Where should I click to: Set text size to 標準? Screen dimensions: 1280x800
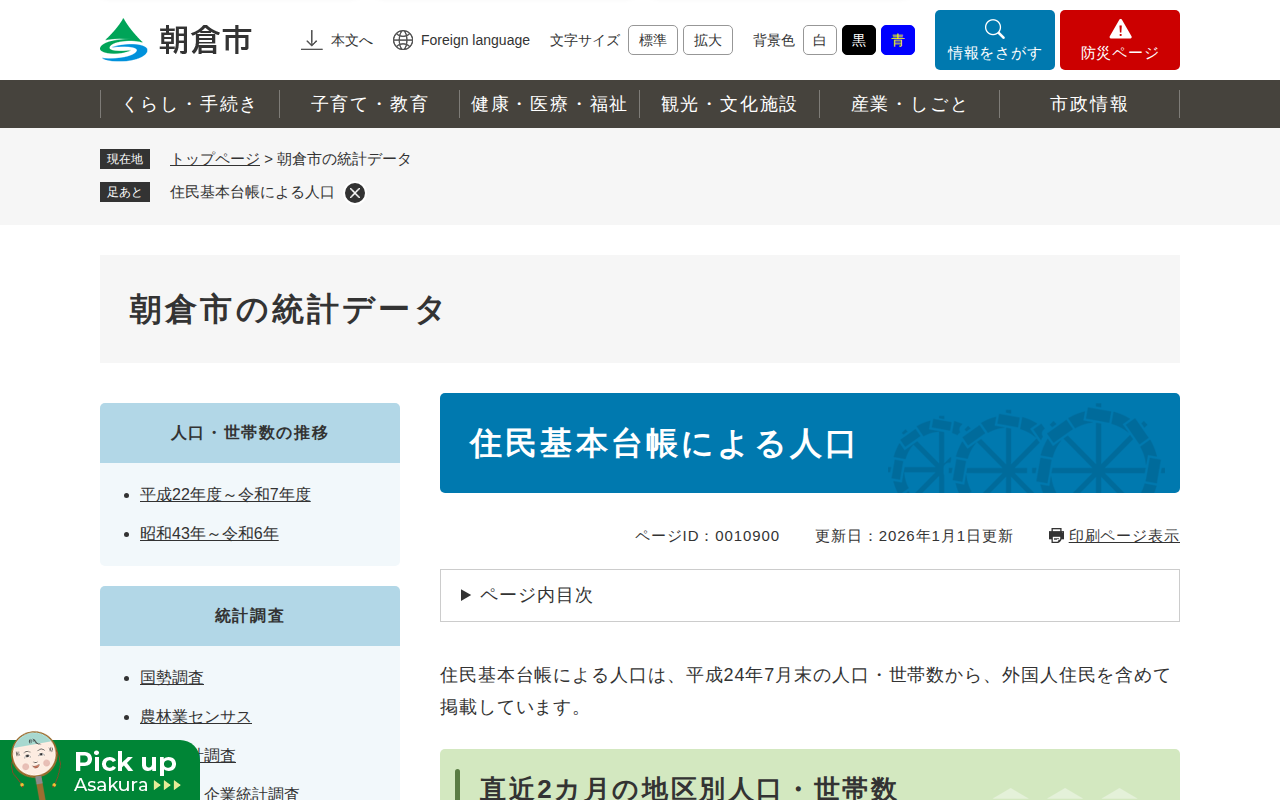[x=652, y=40]
